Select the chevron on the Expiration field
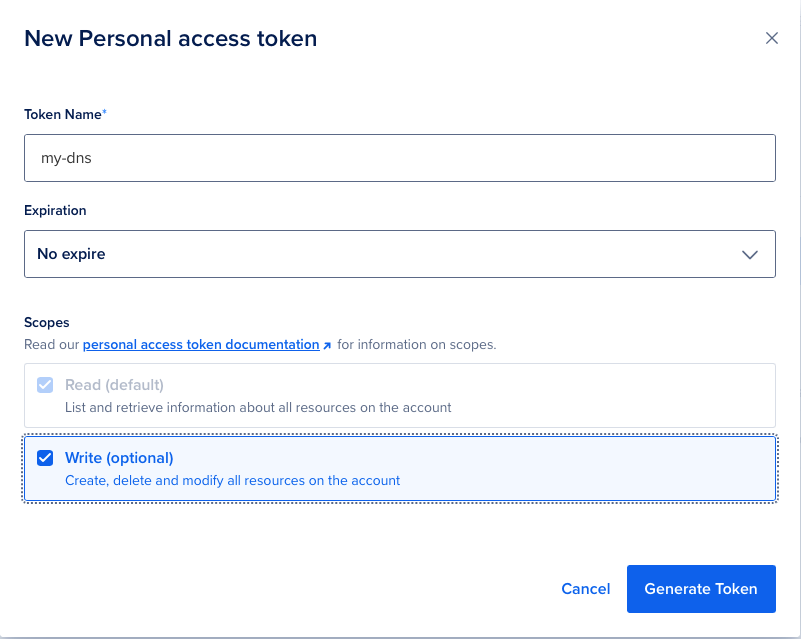Image resolution: width=801 pixels, height=639 pixels. pyautogui.click(x=749, y=254)
